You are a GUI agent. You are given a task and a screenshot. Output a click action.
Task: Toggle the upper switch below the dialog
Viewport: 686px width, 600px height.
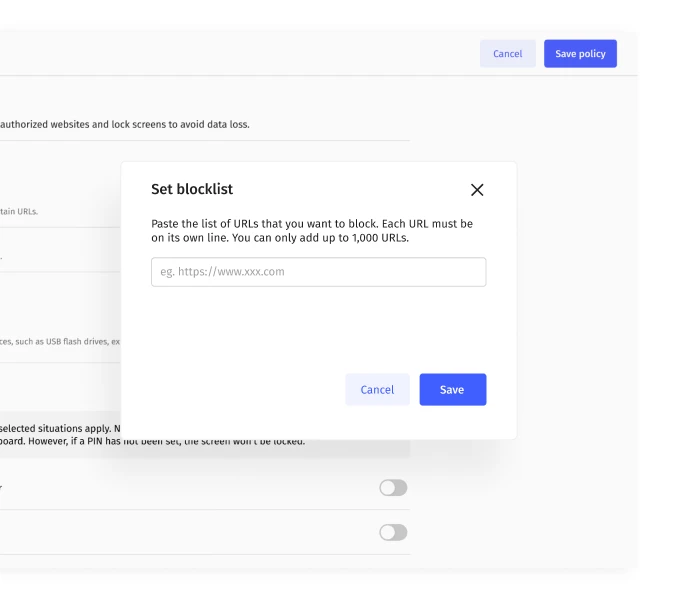393,488
